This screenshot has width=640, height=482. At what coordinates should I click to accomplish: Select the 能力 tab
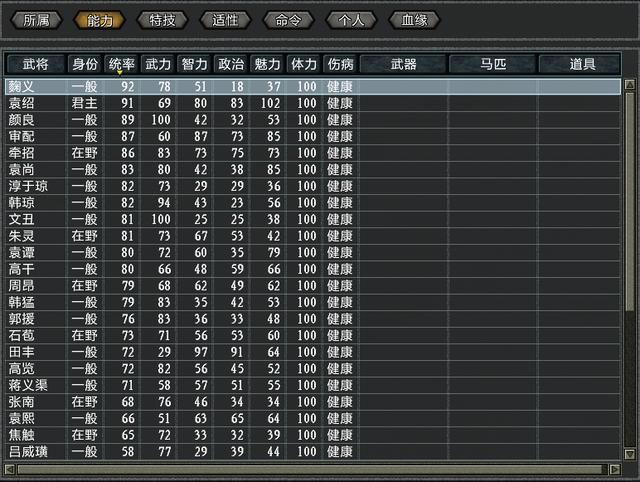pyautogui.click(x=99, y=20)
